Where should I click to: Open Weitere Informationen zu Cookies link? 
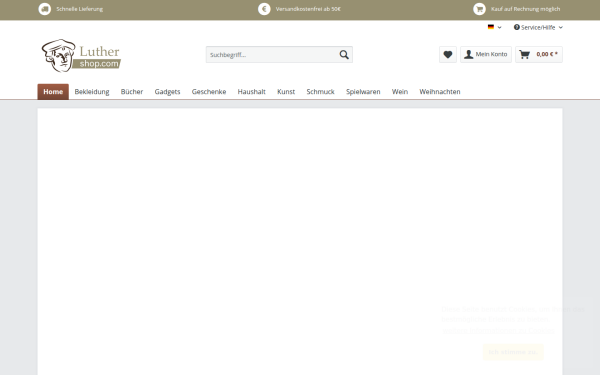tap(498, 331)
